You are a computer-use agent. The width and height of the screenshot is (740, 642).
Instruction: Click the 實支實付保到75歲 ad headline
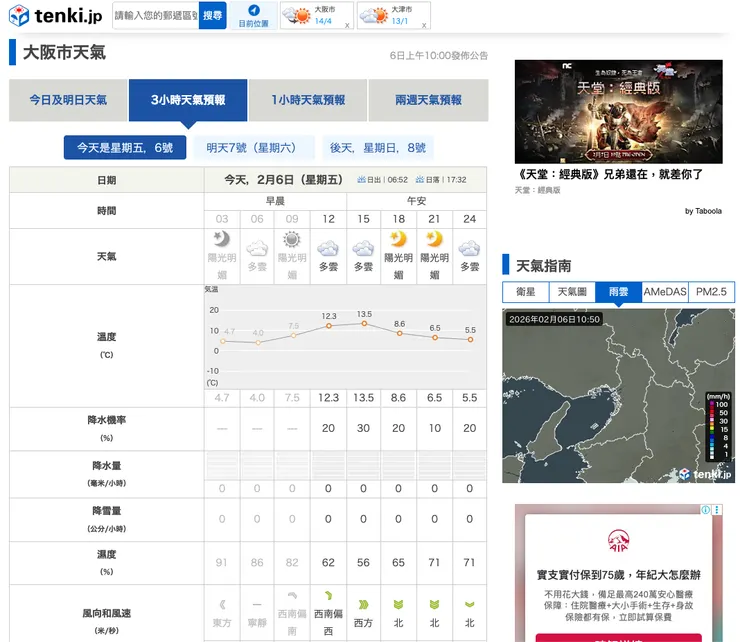click(x=618, y=575)
